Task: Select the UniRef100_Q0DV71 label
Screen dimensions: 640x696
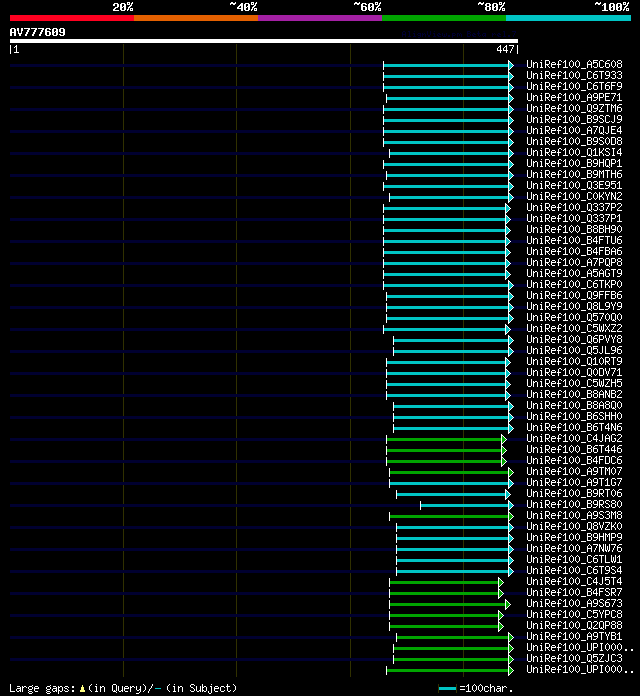Action: 574,372
